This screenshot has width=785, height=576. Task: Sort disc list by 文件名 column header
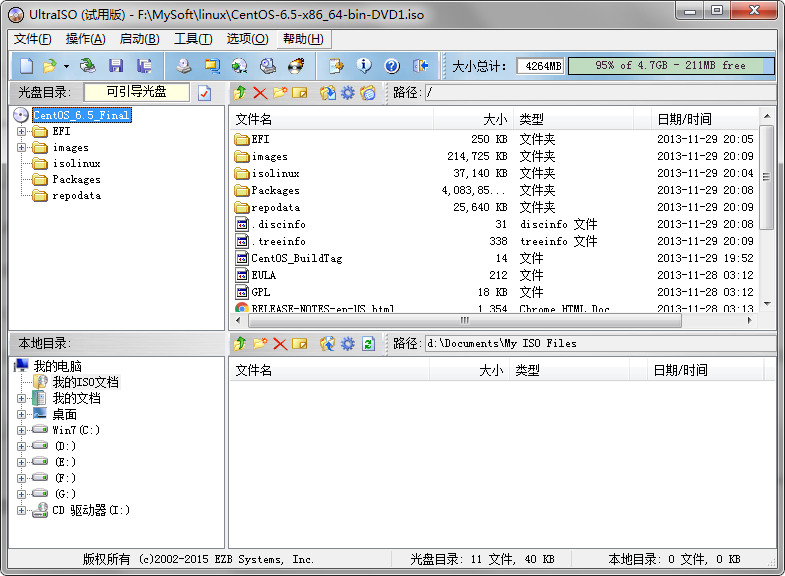pyautogui.click(x=331, y=119)
